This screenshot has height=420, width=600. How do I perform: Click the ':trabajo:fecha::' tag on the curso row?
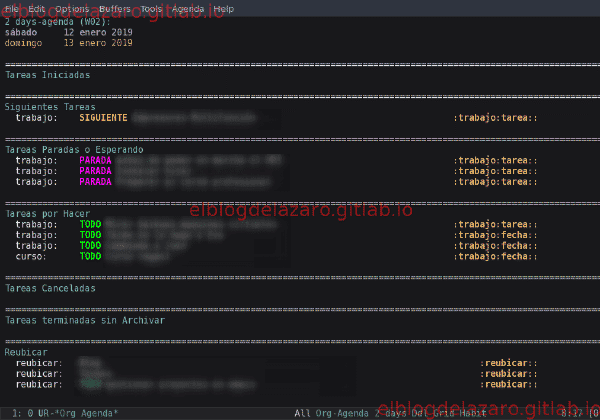pos(495,256)
